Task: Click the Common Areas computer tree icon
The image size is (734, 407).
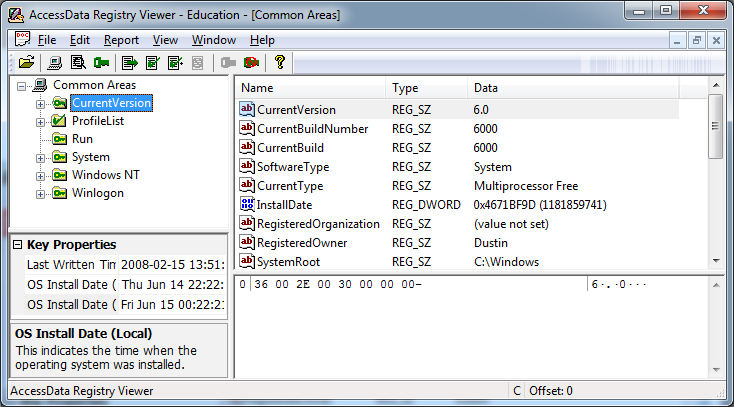Action: [x=40, y=85]
